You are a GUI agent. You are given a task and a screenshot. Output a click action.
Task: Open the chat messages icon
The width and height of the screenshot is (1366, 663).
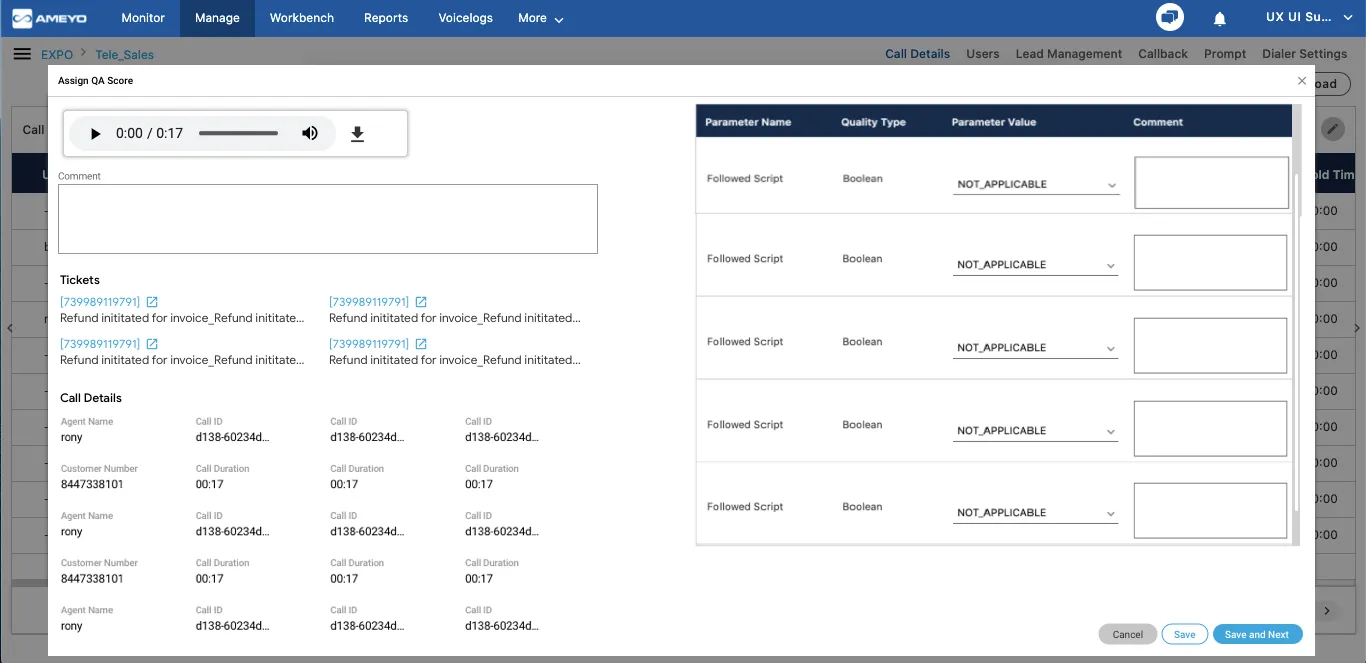(1170, 18)
